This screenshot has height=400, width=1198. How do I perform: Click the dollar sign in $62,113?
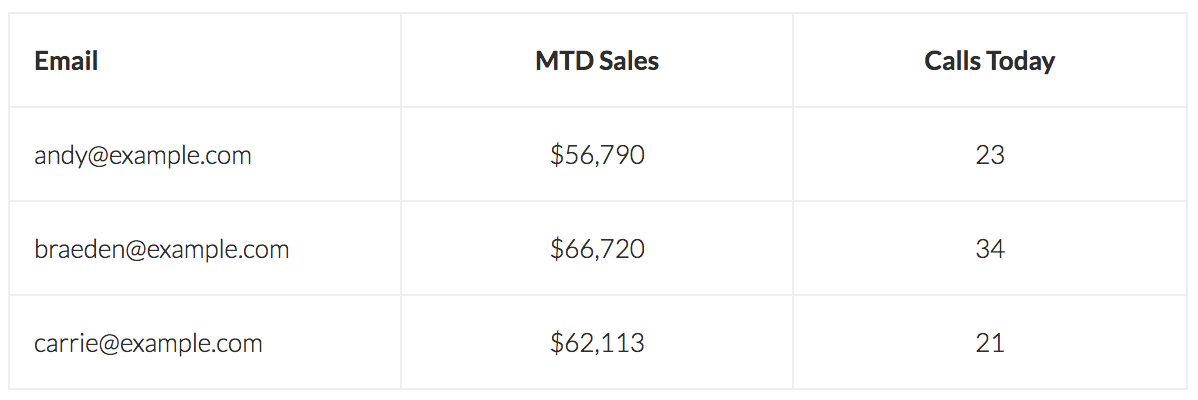click(557, 343)
